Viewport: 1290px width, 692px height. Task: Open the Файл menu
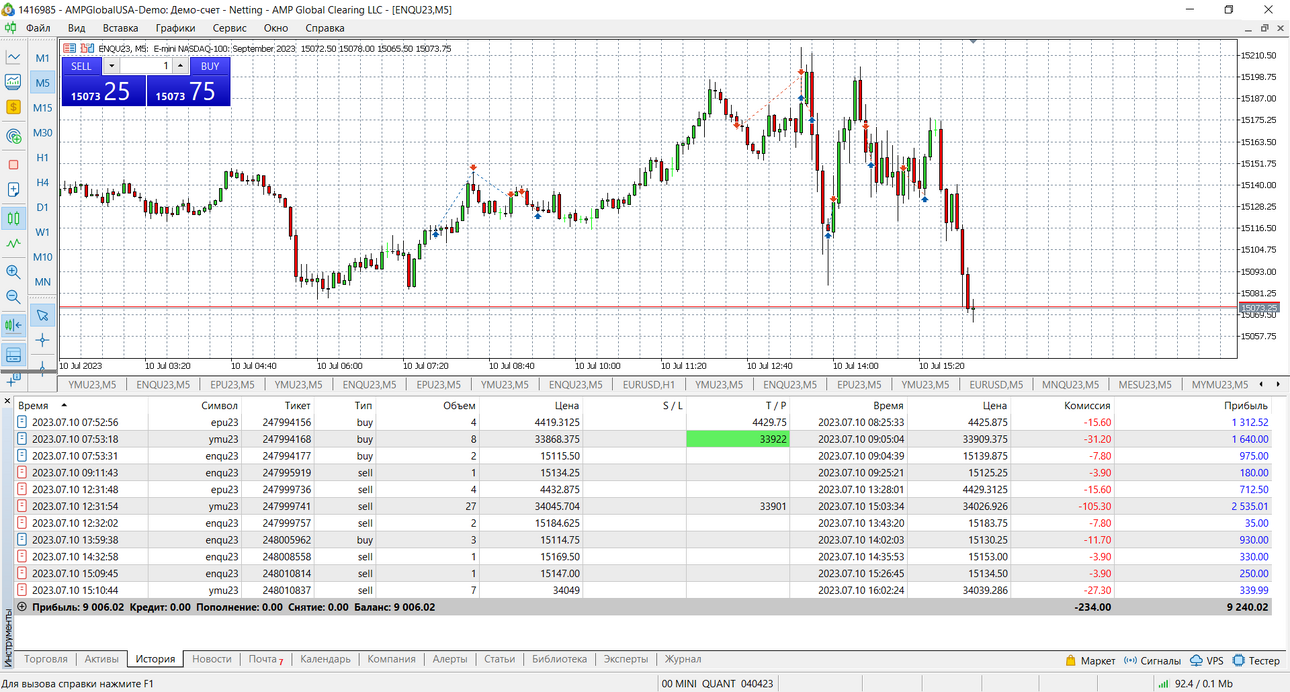[x=39, y=28]
